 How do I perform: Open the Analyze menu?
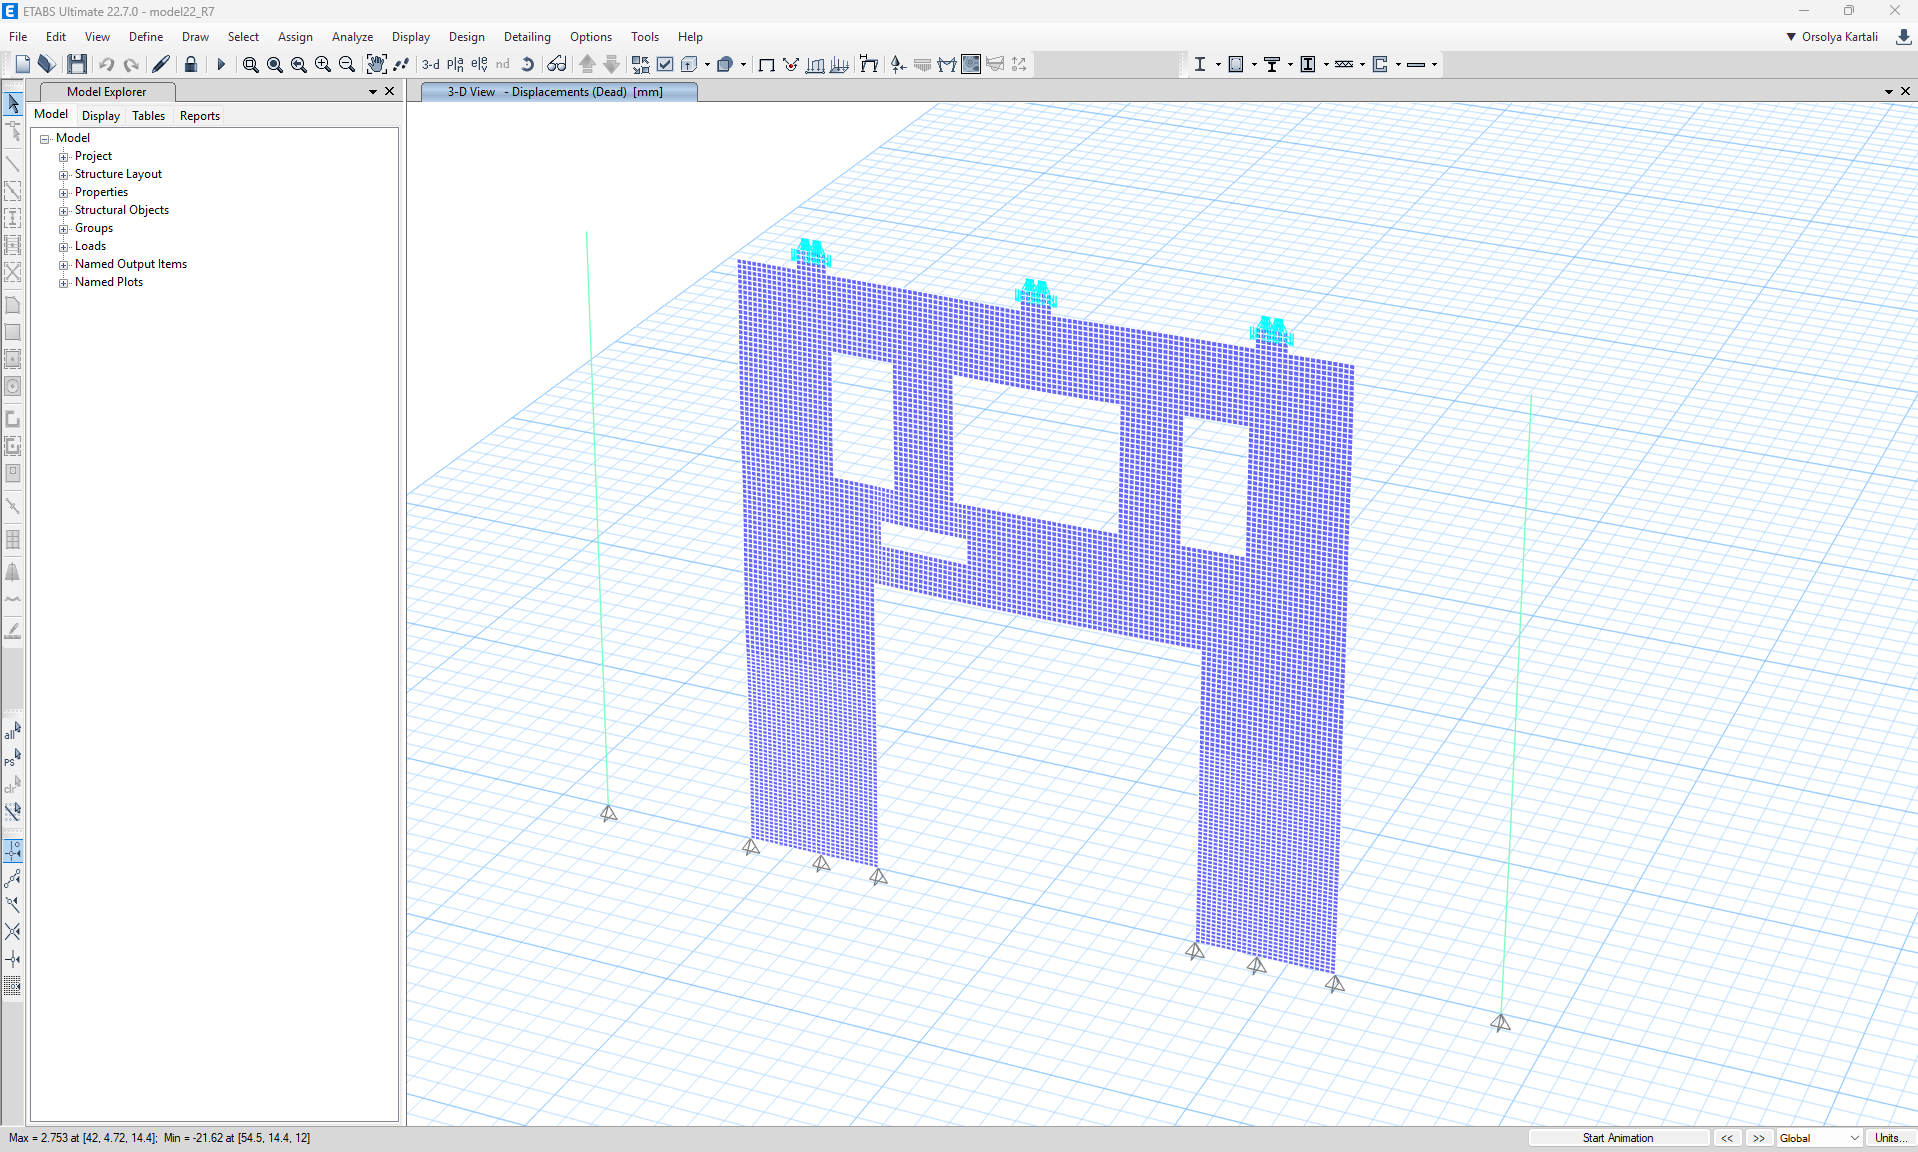tap(352, 37)
